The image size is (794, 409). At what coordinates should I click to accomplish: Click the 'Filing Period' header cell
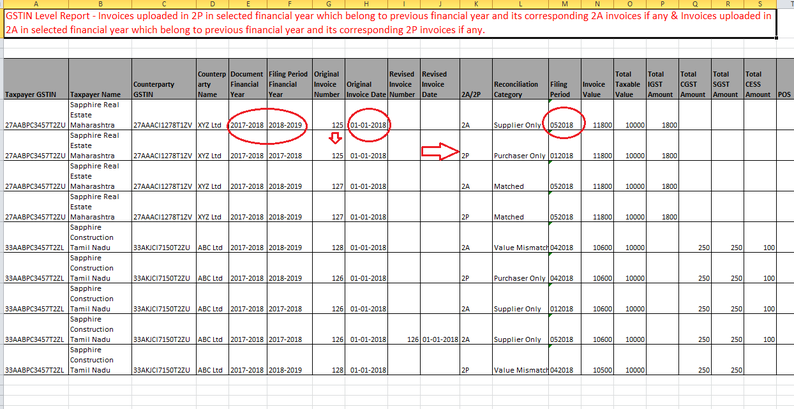coord(565,78)
